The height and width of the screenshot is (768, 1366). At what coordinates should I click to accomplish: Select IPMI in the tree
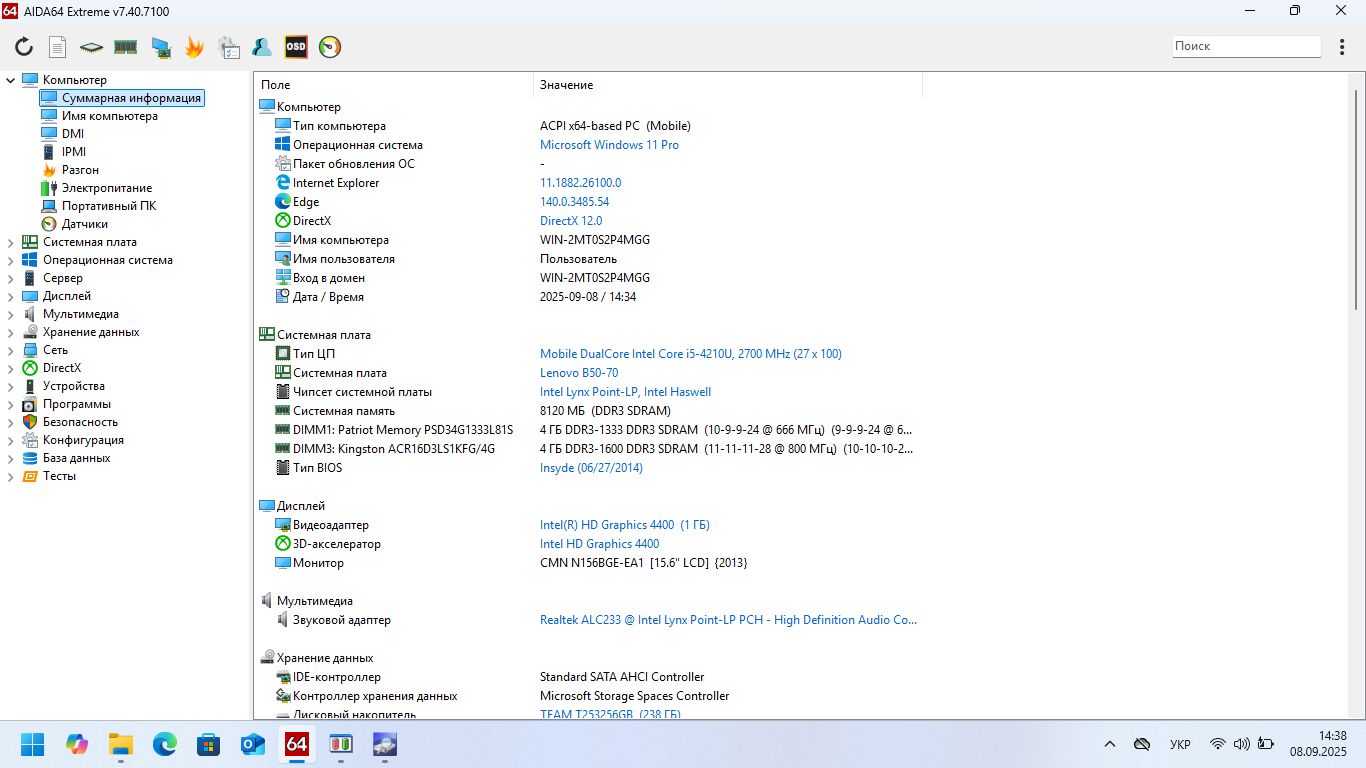pyautogui.click(x=74, y=152)
